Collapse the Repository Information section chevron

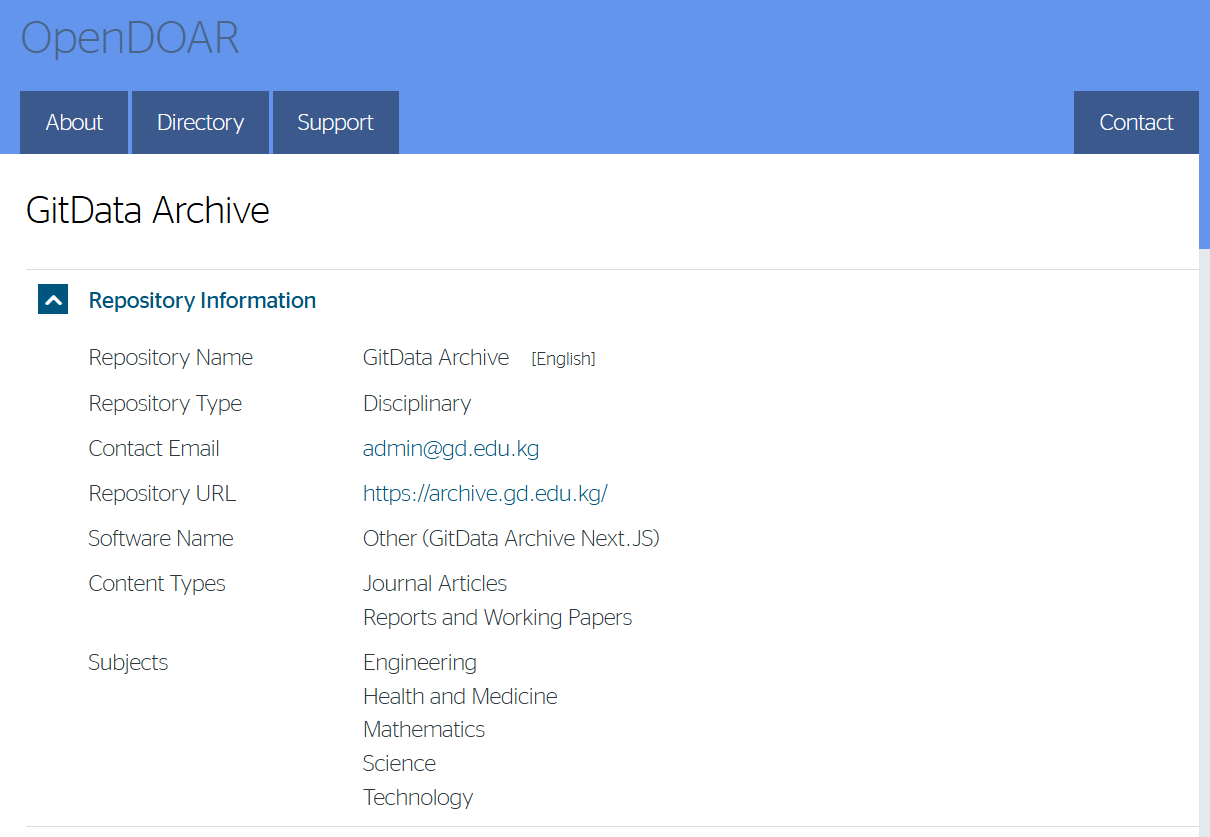point(53,299)
